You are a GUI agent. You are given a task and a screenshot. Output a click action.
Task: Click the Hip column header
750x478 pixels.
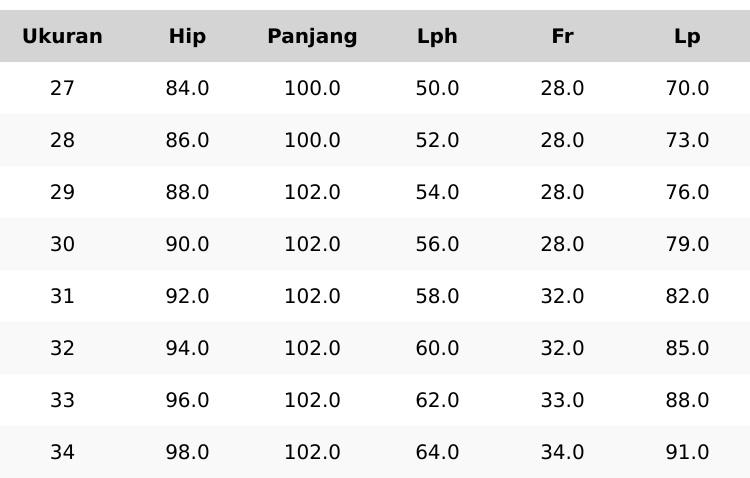(x=187, y=37)
